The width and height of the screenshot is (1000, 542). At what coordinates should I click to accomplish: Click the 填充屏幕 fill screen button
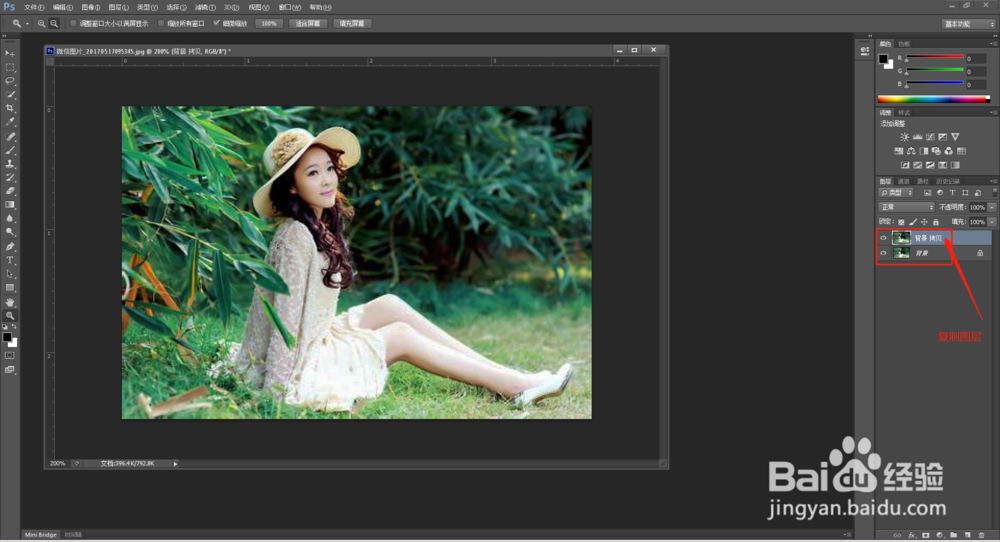point(352,24)
